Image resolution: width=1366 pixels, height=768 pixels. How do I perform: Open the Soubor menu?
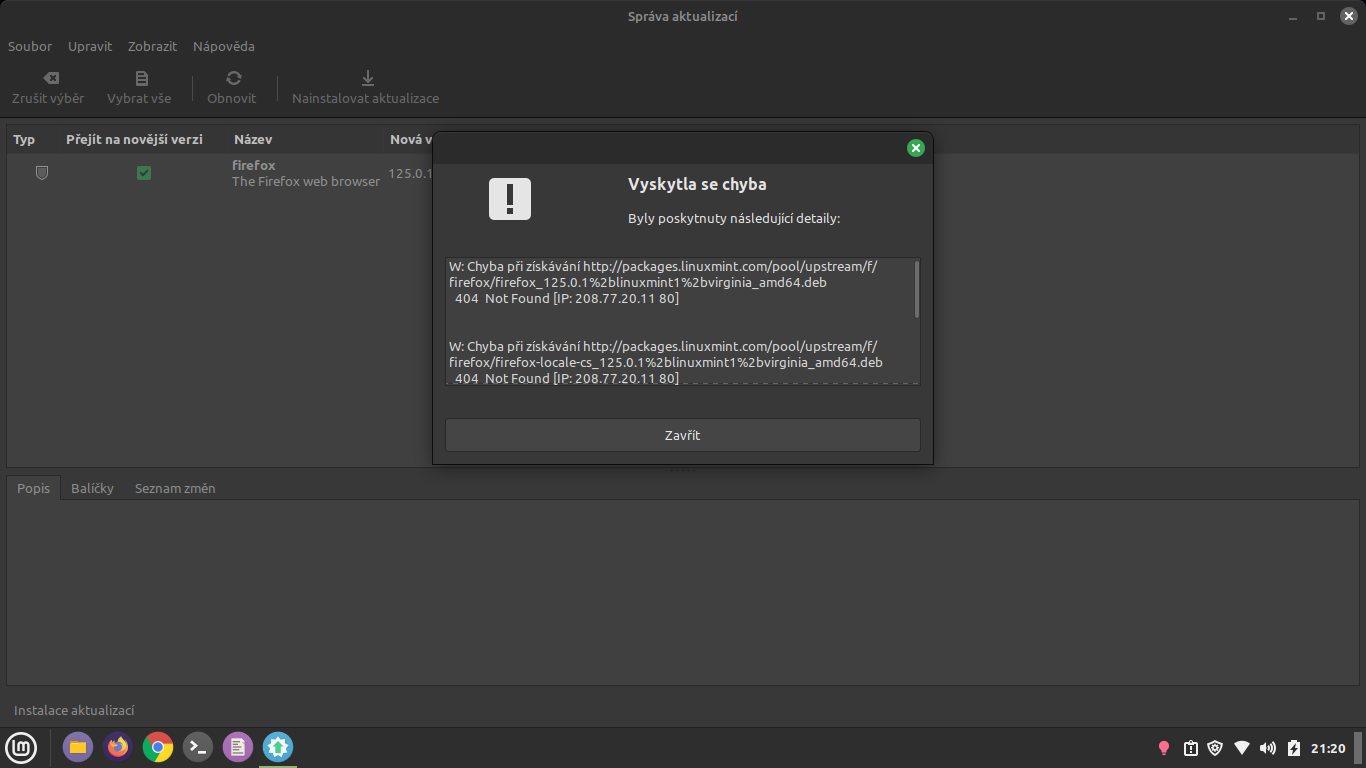click(30, 46)
